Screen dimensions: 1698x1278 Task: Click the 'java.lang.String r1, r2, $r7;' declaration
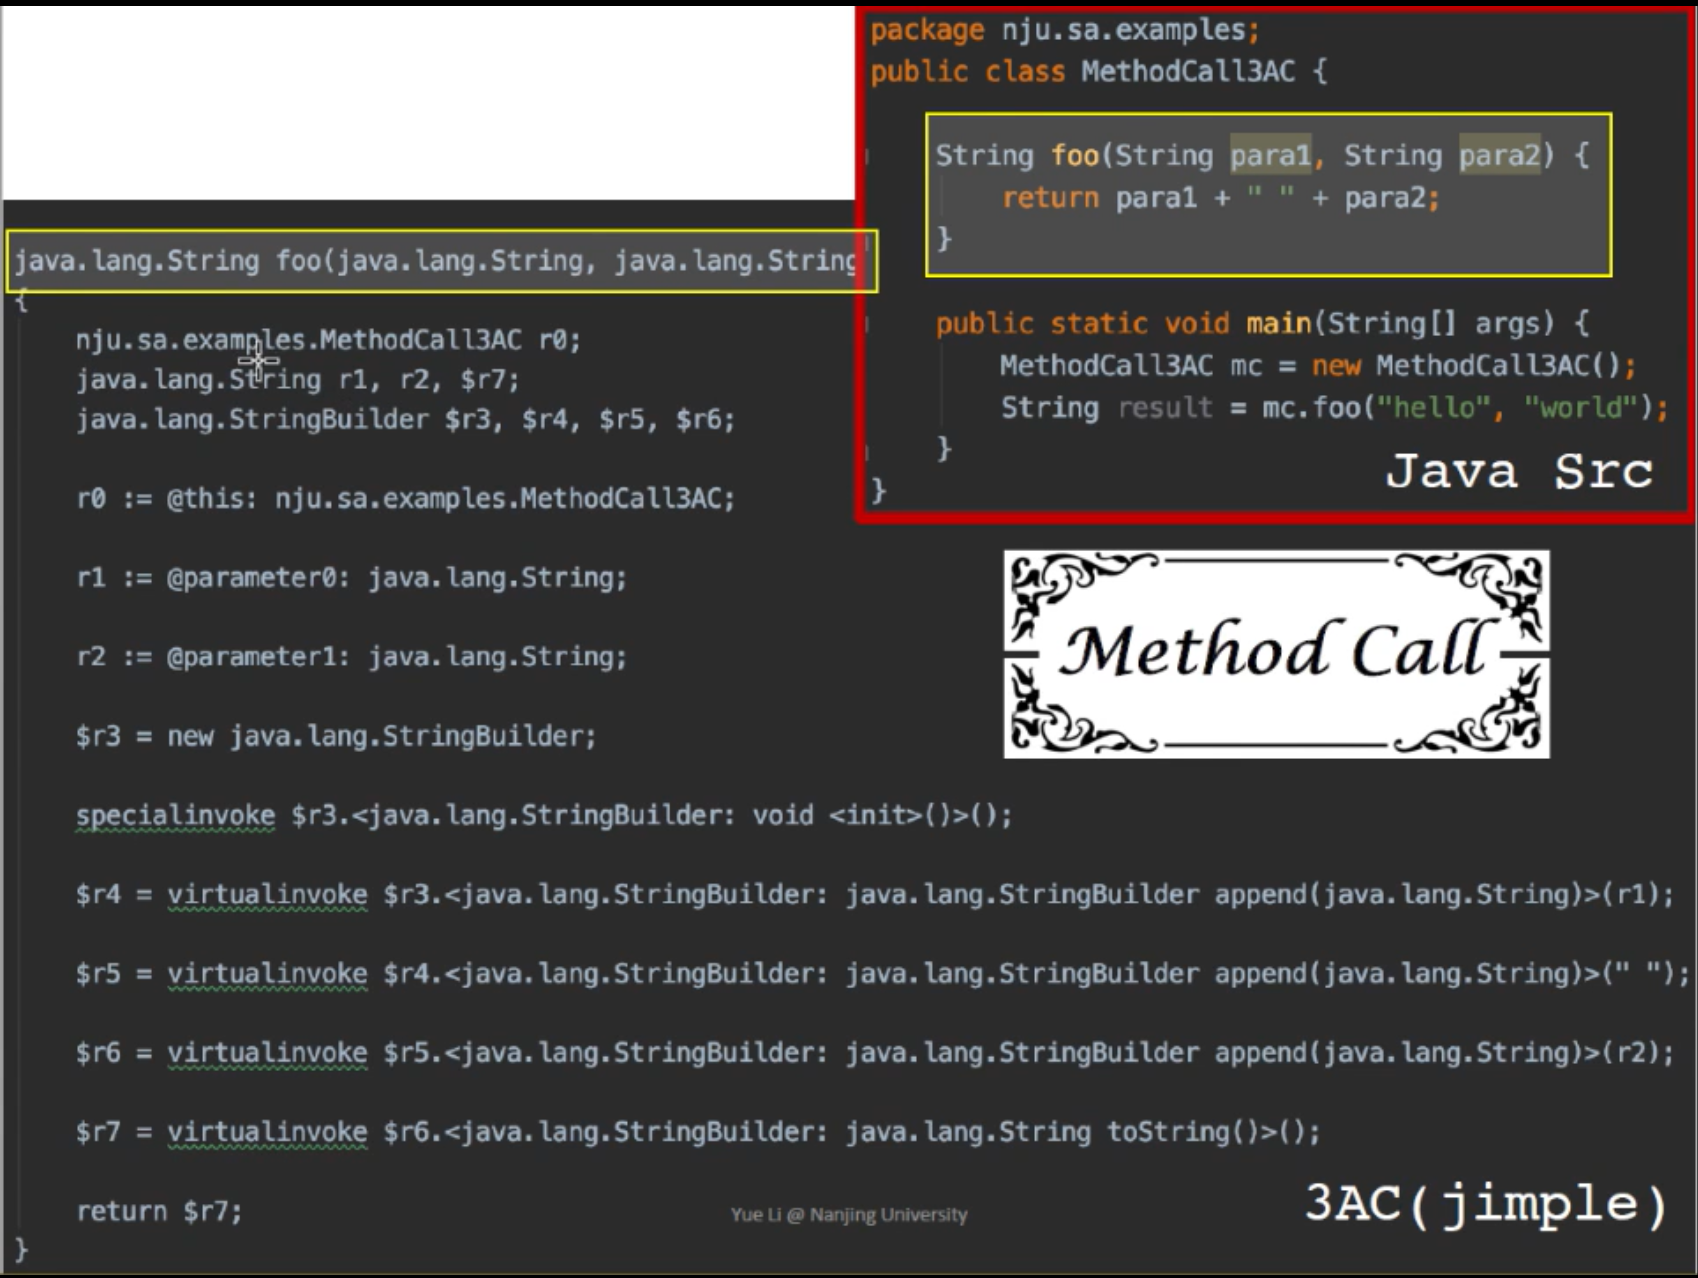297,380
